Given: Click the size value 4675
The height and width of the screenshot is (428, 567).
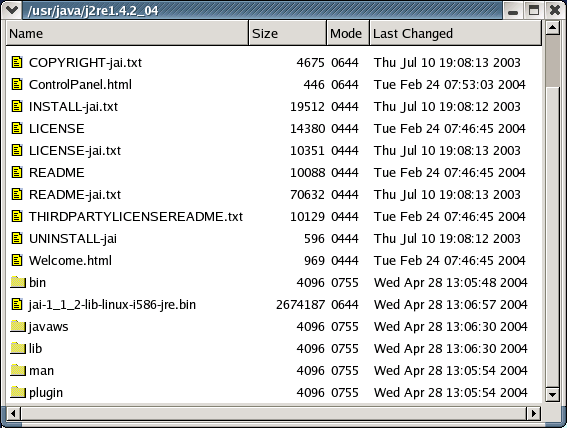Looking at the screenshot, I should point(311,63).
